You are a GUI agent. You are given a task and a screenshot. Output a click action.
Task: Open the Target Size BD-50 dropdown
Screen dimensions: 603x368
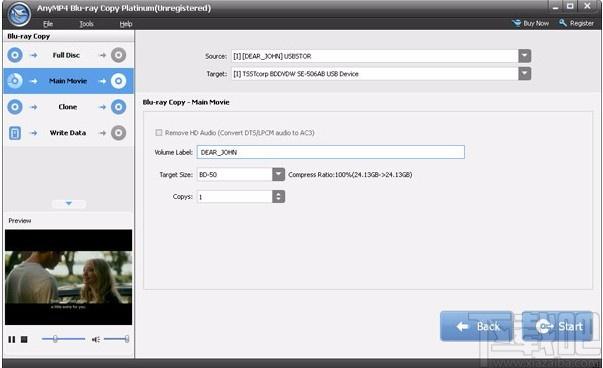pos(278,174)
